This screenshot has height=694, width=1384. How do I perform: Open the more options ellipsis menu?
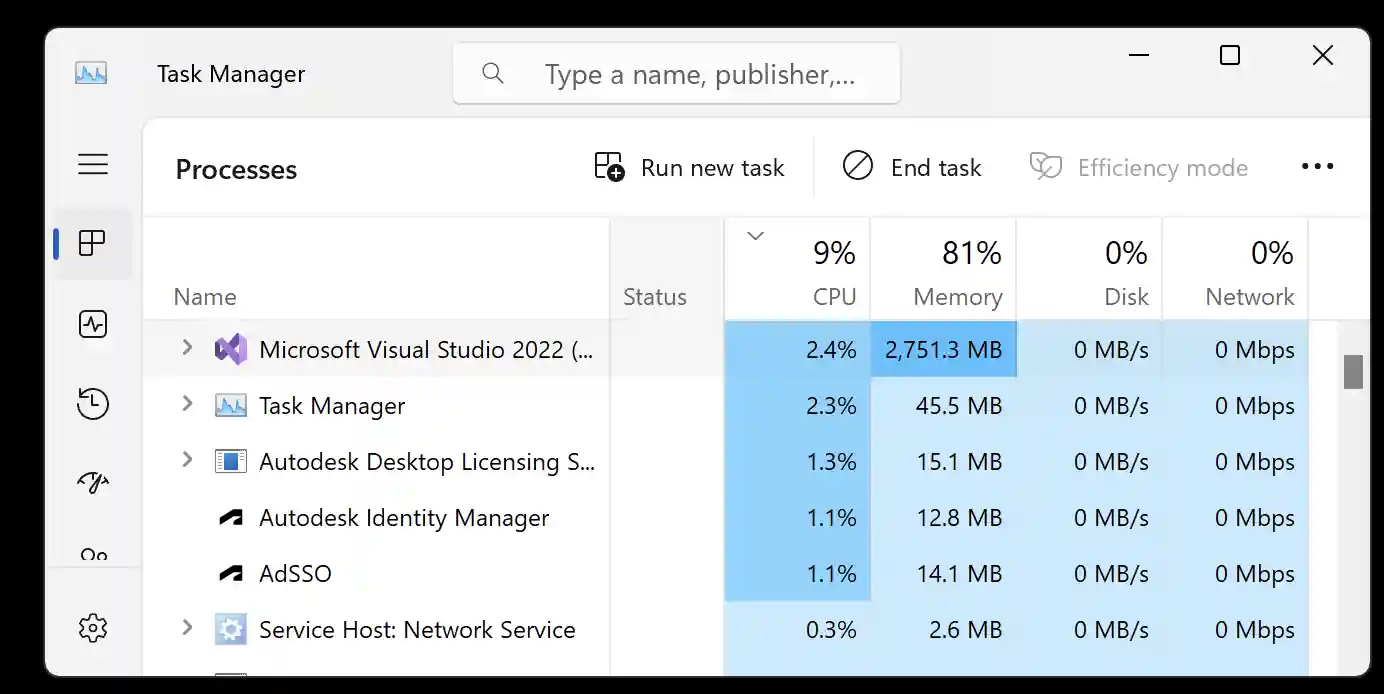pos(1317,166)
